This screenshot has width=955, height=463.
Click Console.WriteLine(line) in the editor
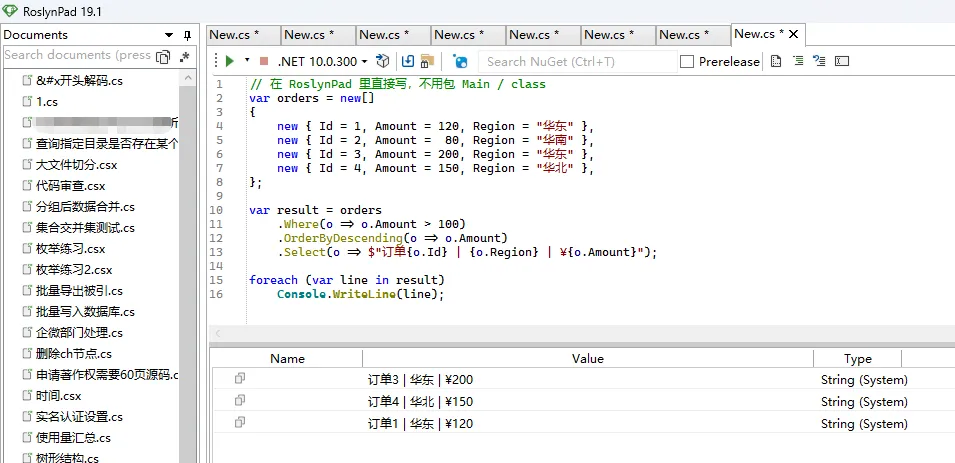tap(361, 294)
